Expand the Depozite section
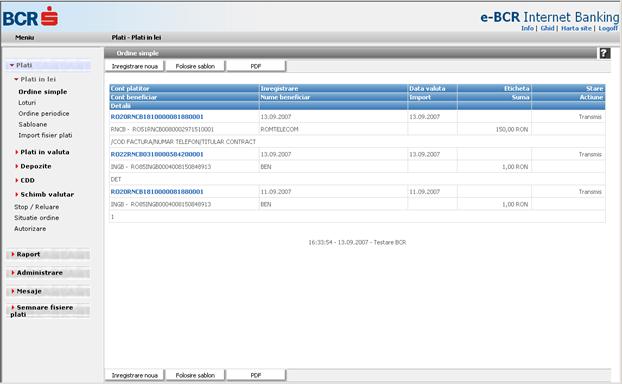The height and width of the screenshot is (384, 622). point(33,166)
